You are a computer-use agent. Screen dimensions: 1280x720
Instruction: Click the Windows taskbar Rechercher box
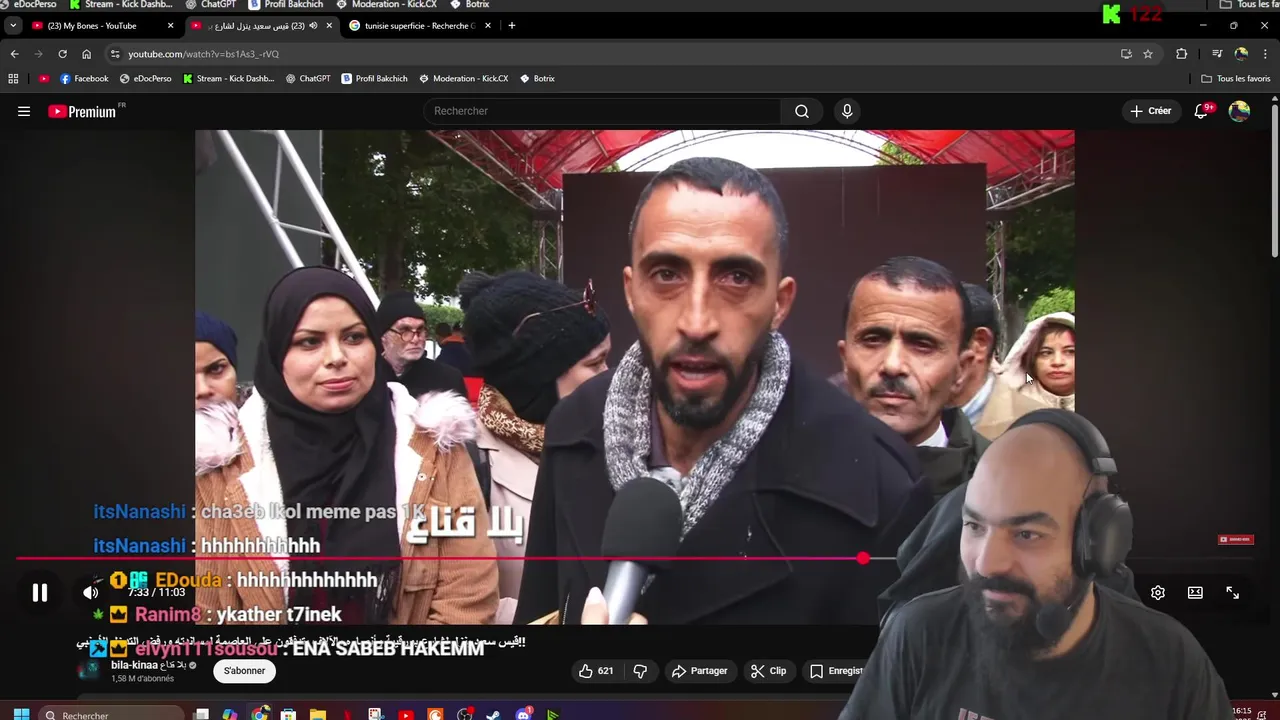coord(112,714)
